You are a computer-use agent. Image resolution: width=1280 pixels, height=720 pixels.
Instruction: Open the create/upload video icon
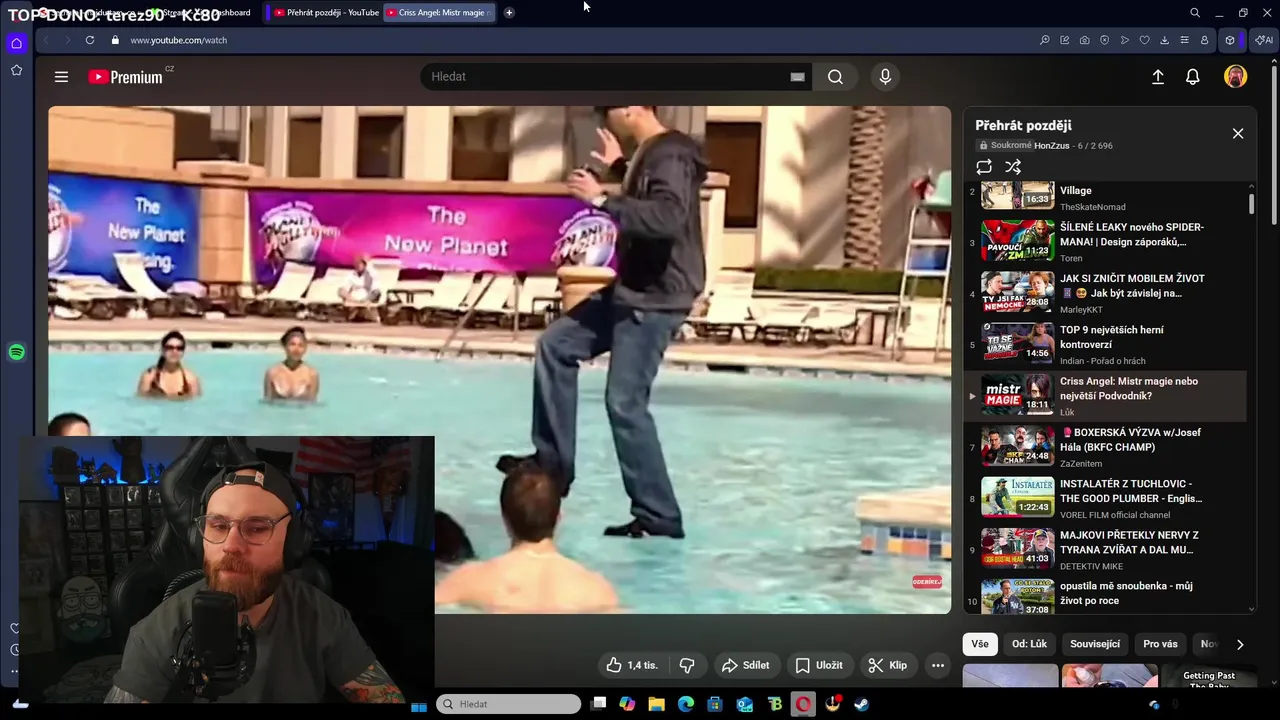click(x=1158, y=77)
